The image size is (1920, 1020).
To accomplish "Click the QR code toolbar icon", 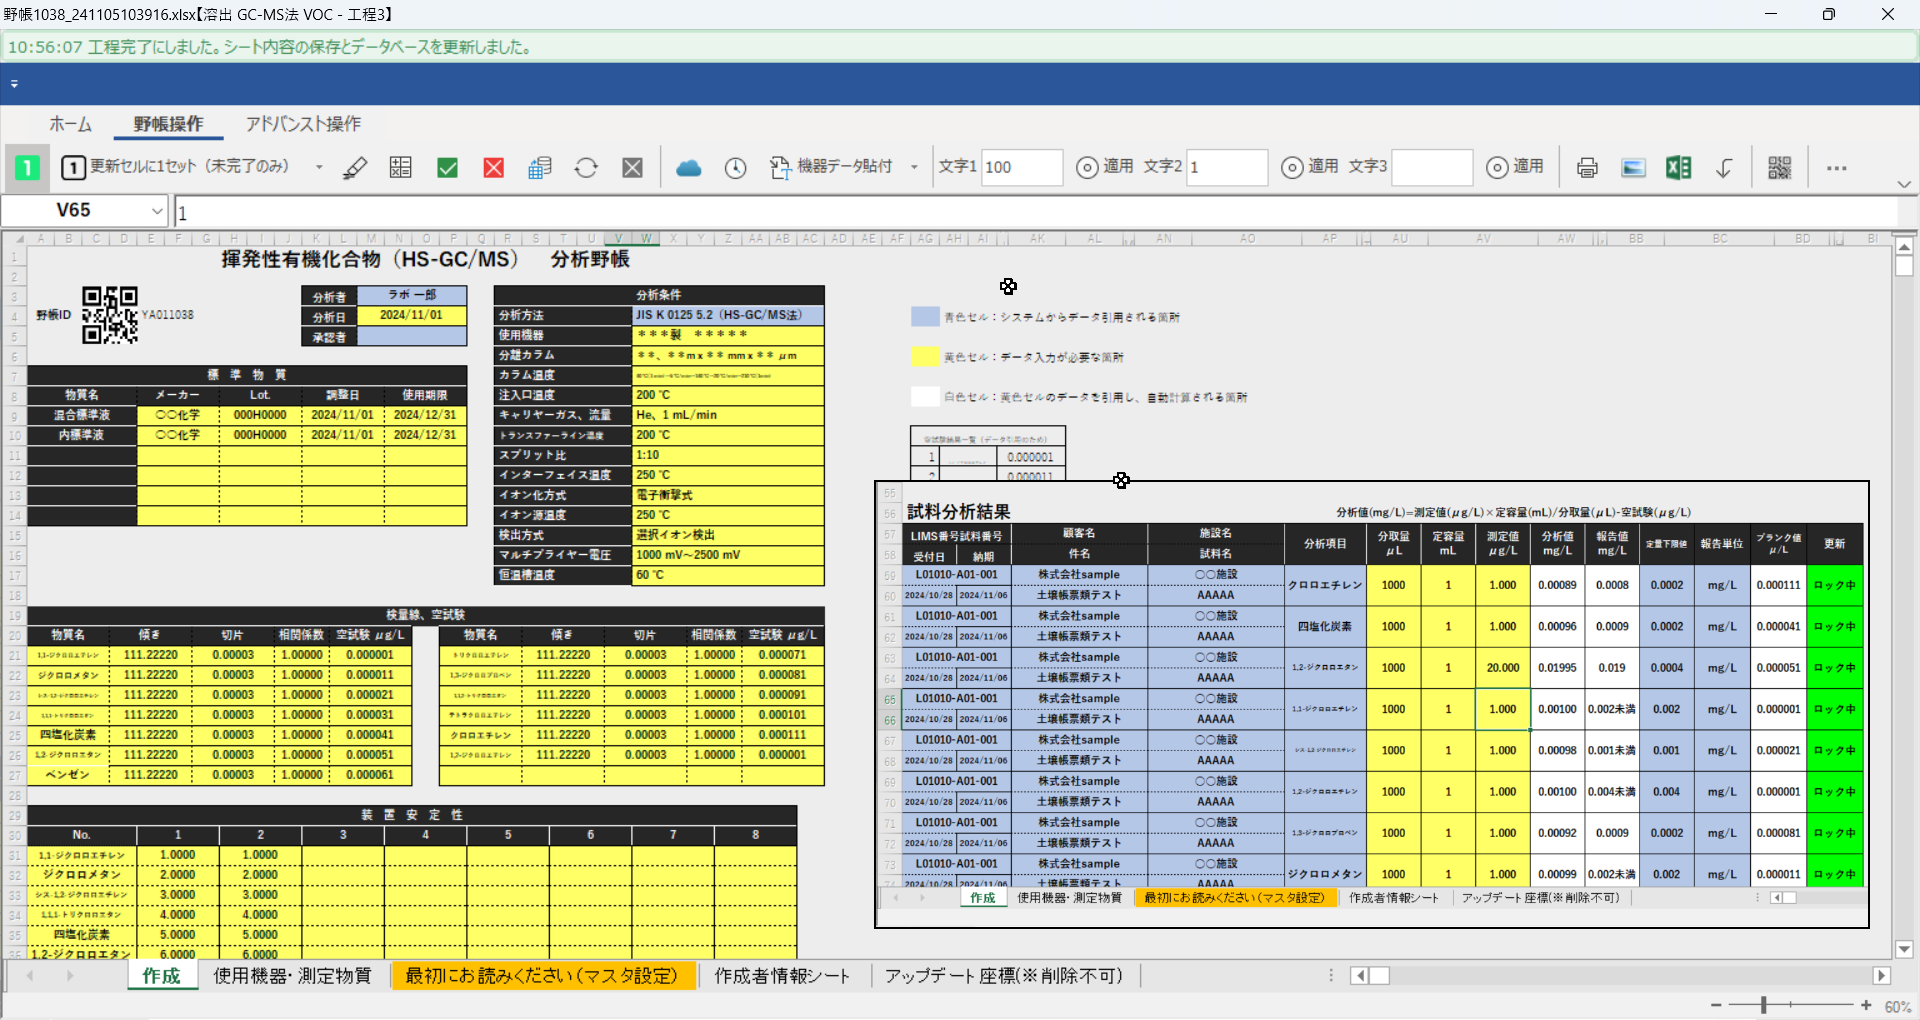I will [1780, 167].
